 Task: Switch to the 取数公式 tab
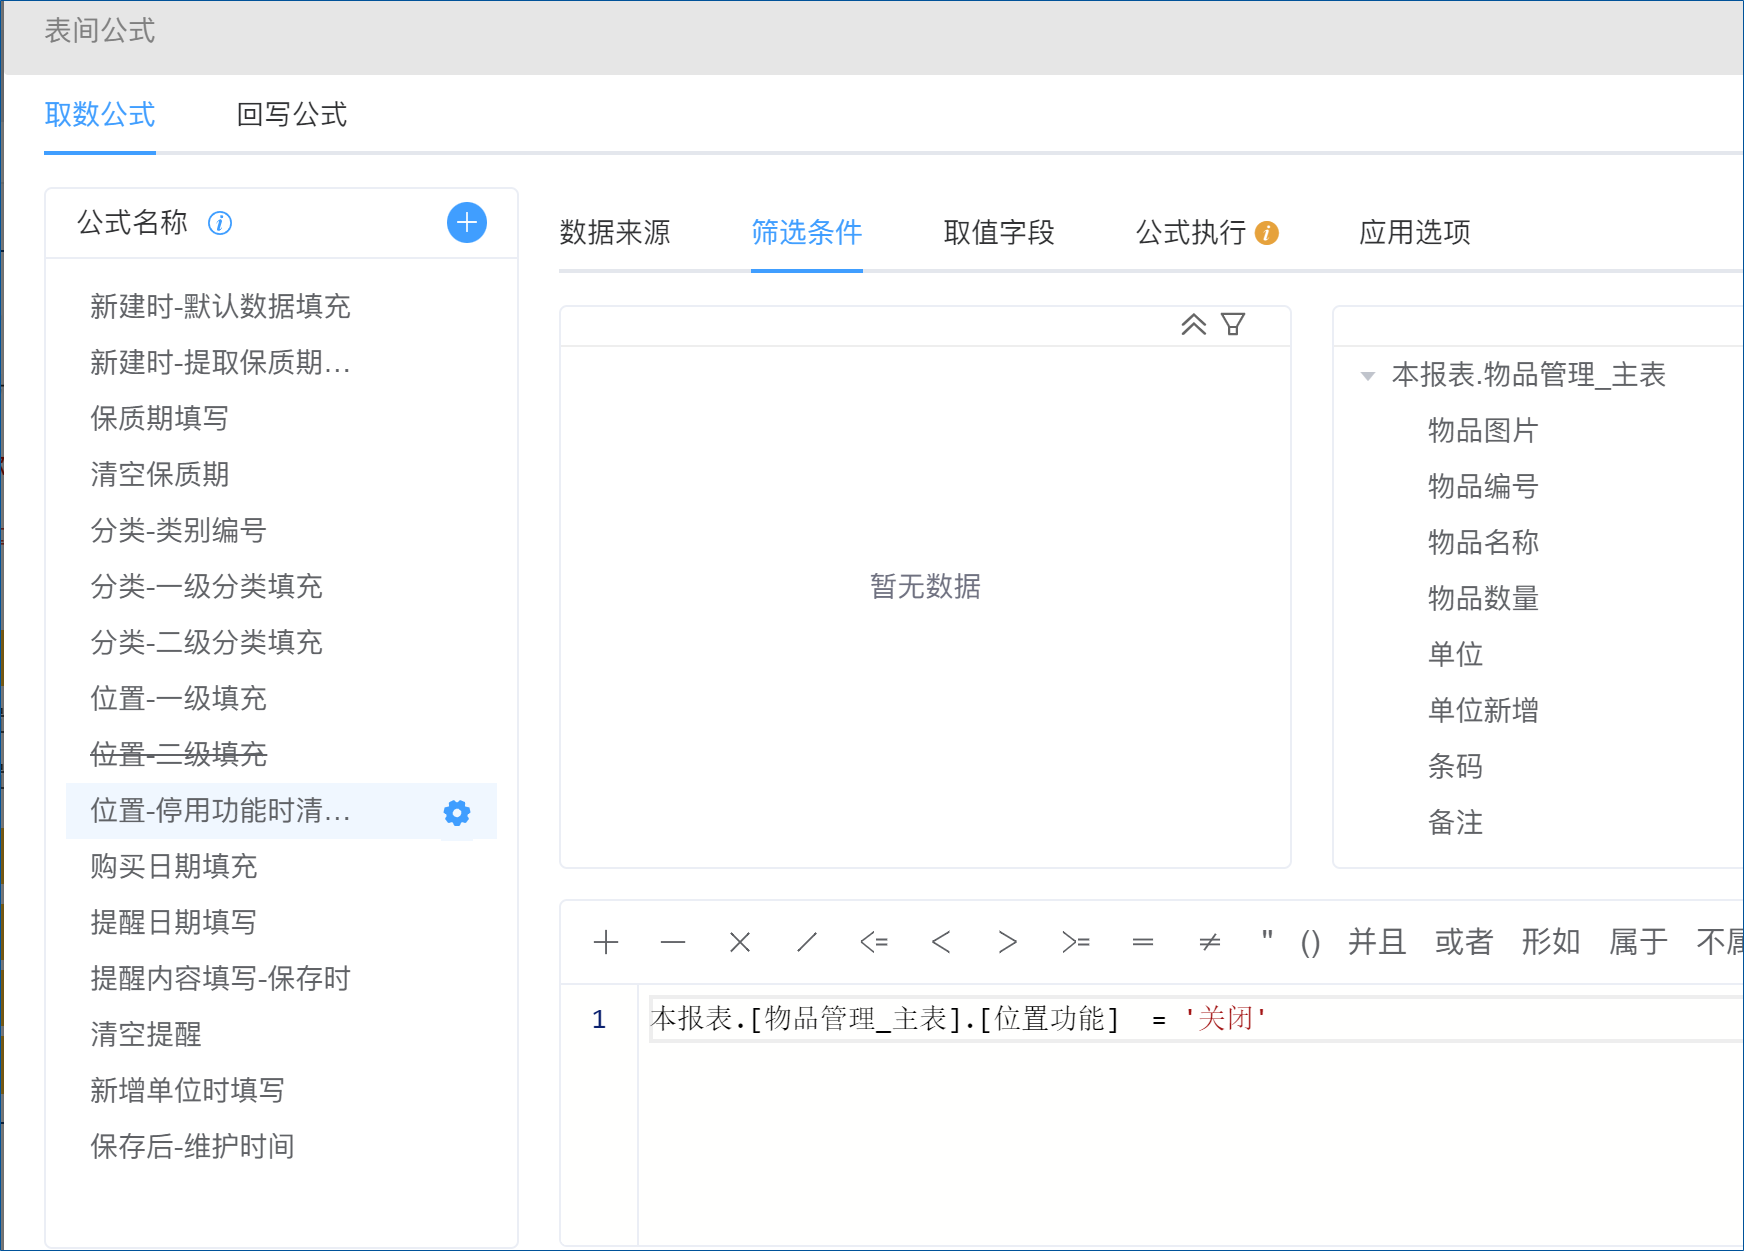pos(100,114)
